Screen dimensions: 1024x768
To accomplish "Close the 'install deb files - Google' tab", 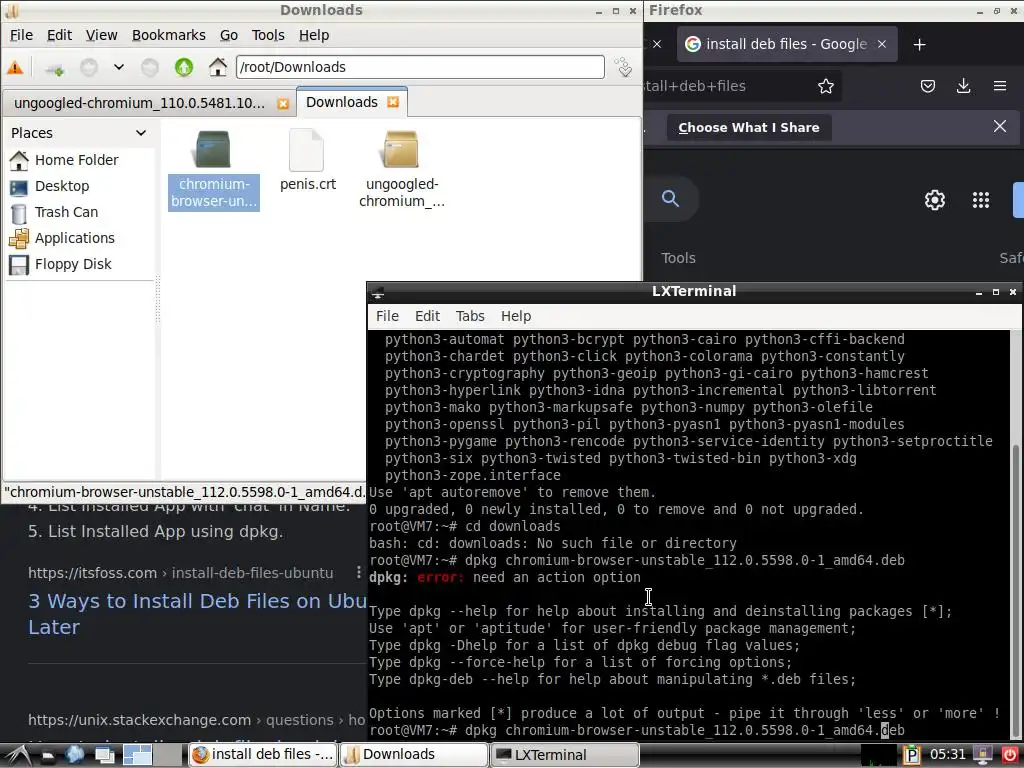I will point(882,44).
